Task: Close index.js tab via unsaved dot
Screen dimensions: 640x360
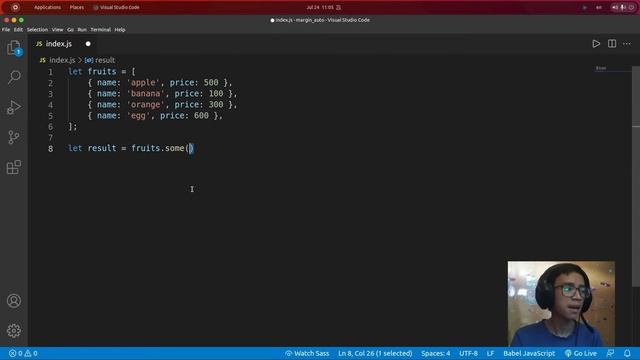Action: (x=88, y=44)
